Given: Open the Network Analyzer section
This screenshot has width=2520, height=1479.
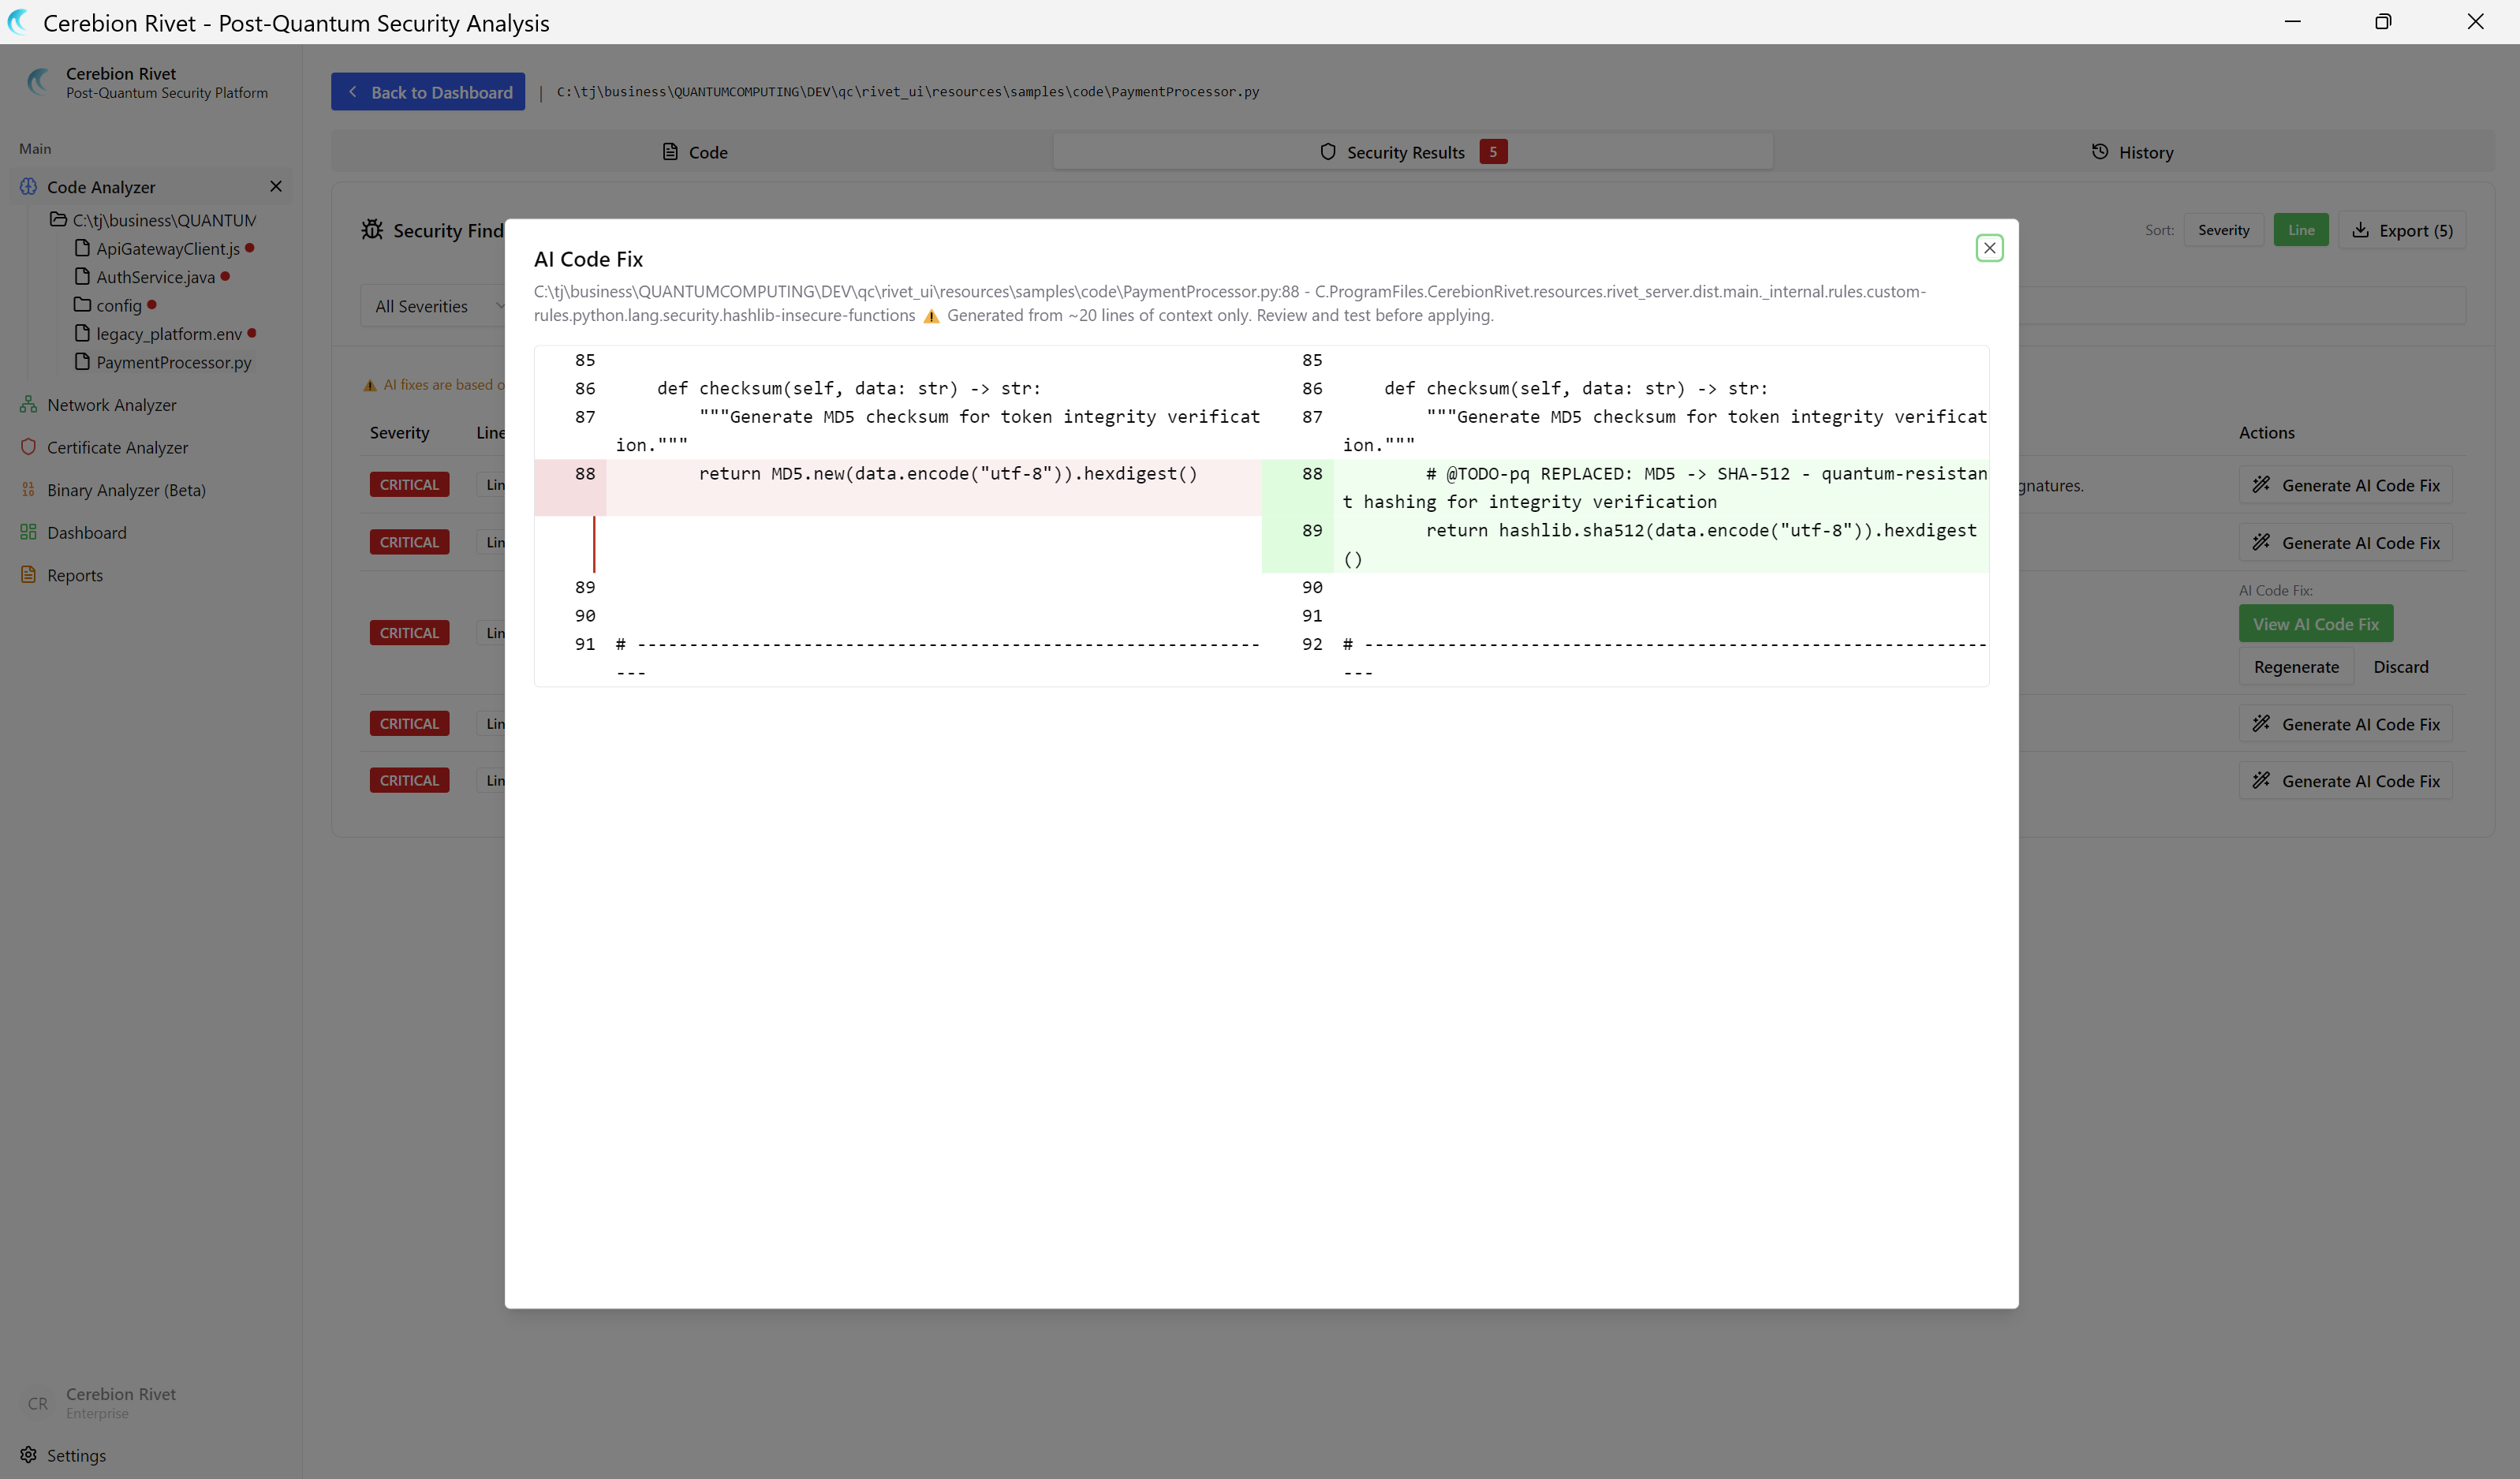Looking at the screenshot, I should [x=111, y=405].
